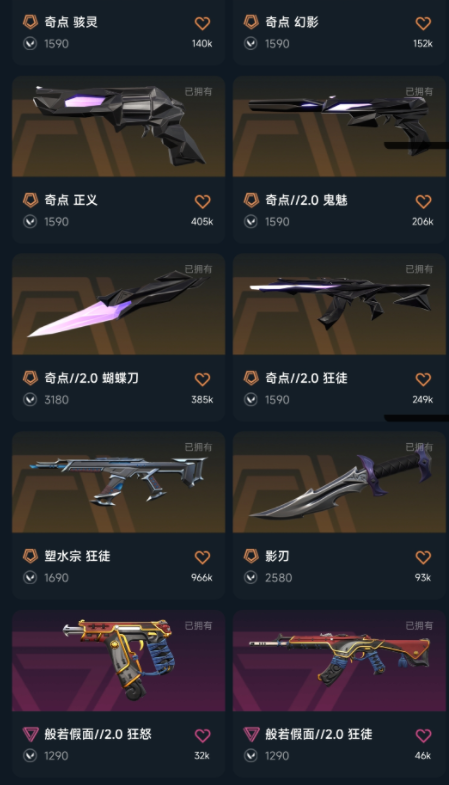This screenshot has height=785, width=449.
Task: Click pink tier badge of 般若假面//2.0 狂徒
Action: [x=251, y=734]
